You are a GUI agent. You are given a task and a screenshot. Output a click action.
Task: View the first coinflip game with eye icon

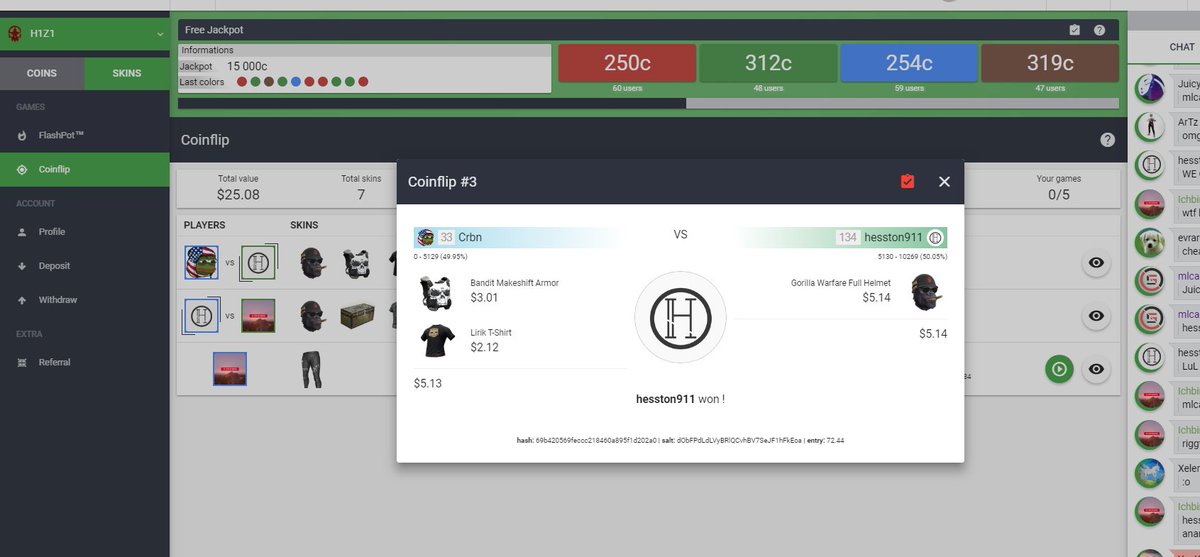pos(1096,263)
